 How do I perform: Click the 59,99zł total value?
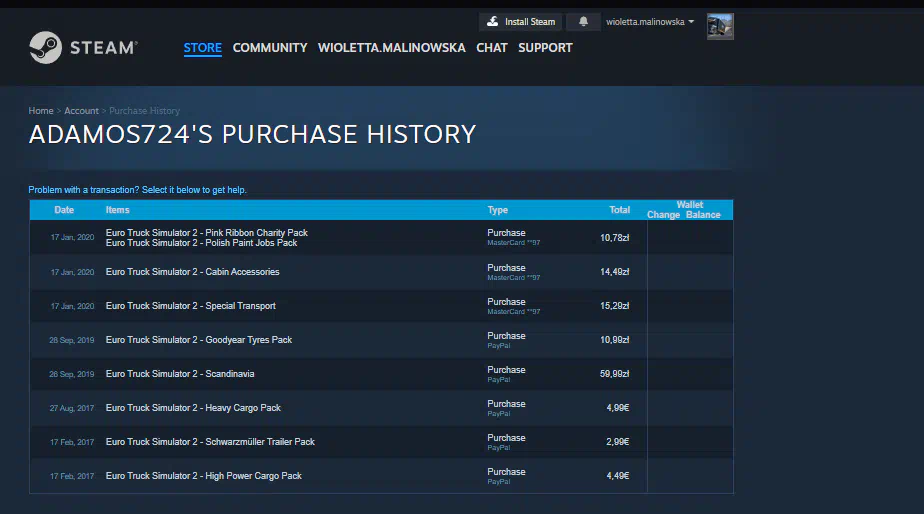pyautogui.click(x=615, y=374)
